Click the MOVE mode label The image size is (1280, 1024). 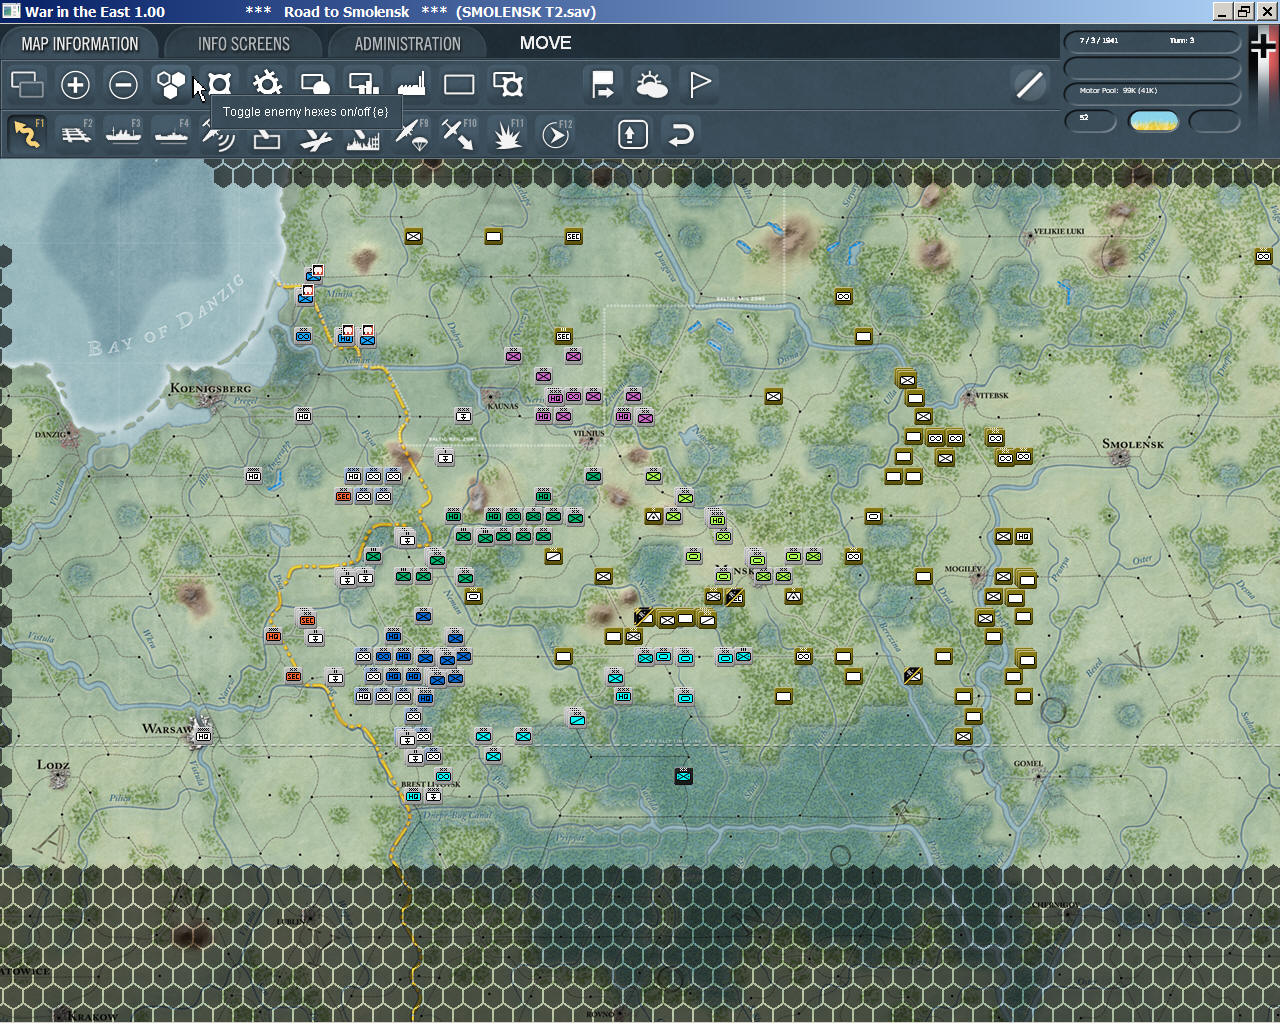click(545, 43)
